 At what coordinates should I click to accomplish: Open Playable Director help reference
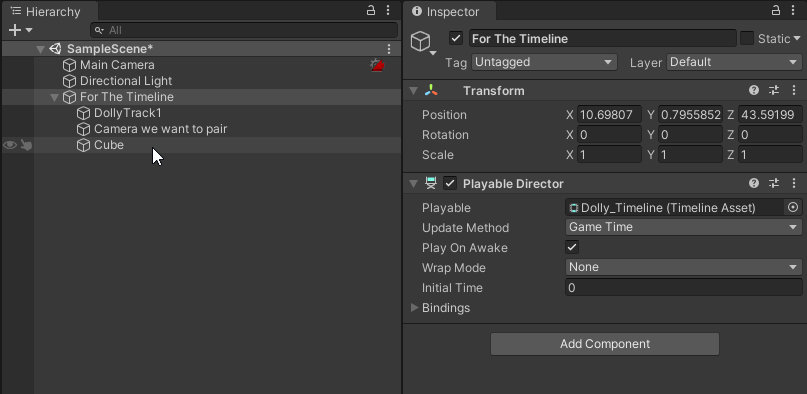point(754,183)
